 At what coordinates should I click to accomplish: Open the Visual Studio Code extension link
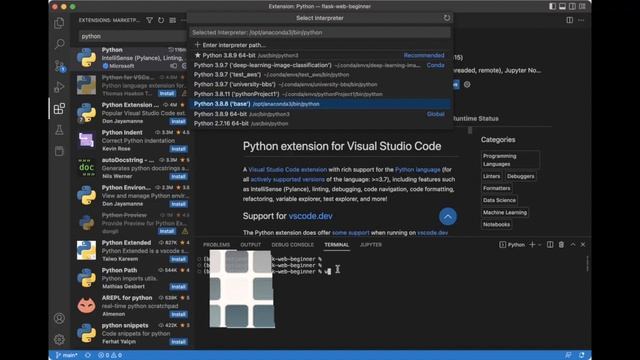click(x=287, y=169)
